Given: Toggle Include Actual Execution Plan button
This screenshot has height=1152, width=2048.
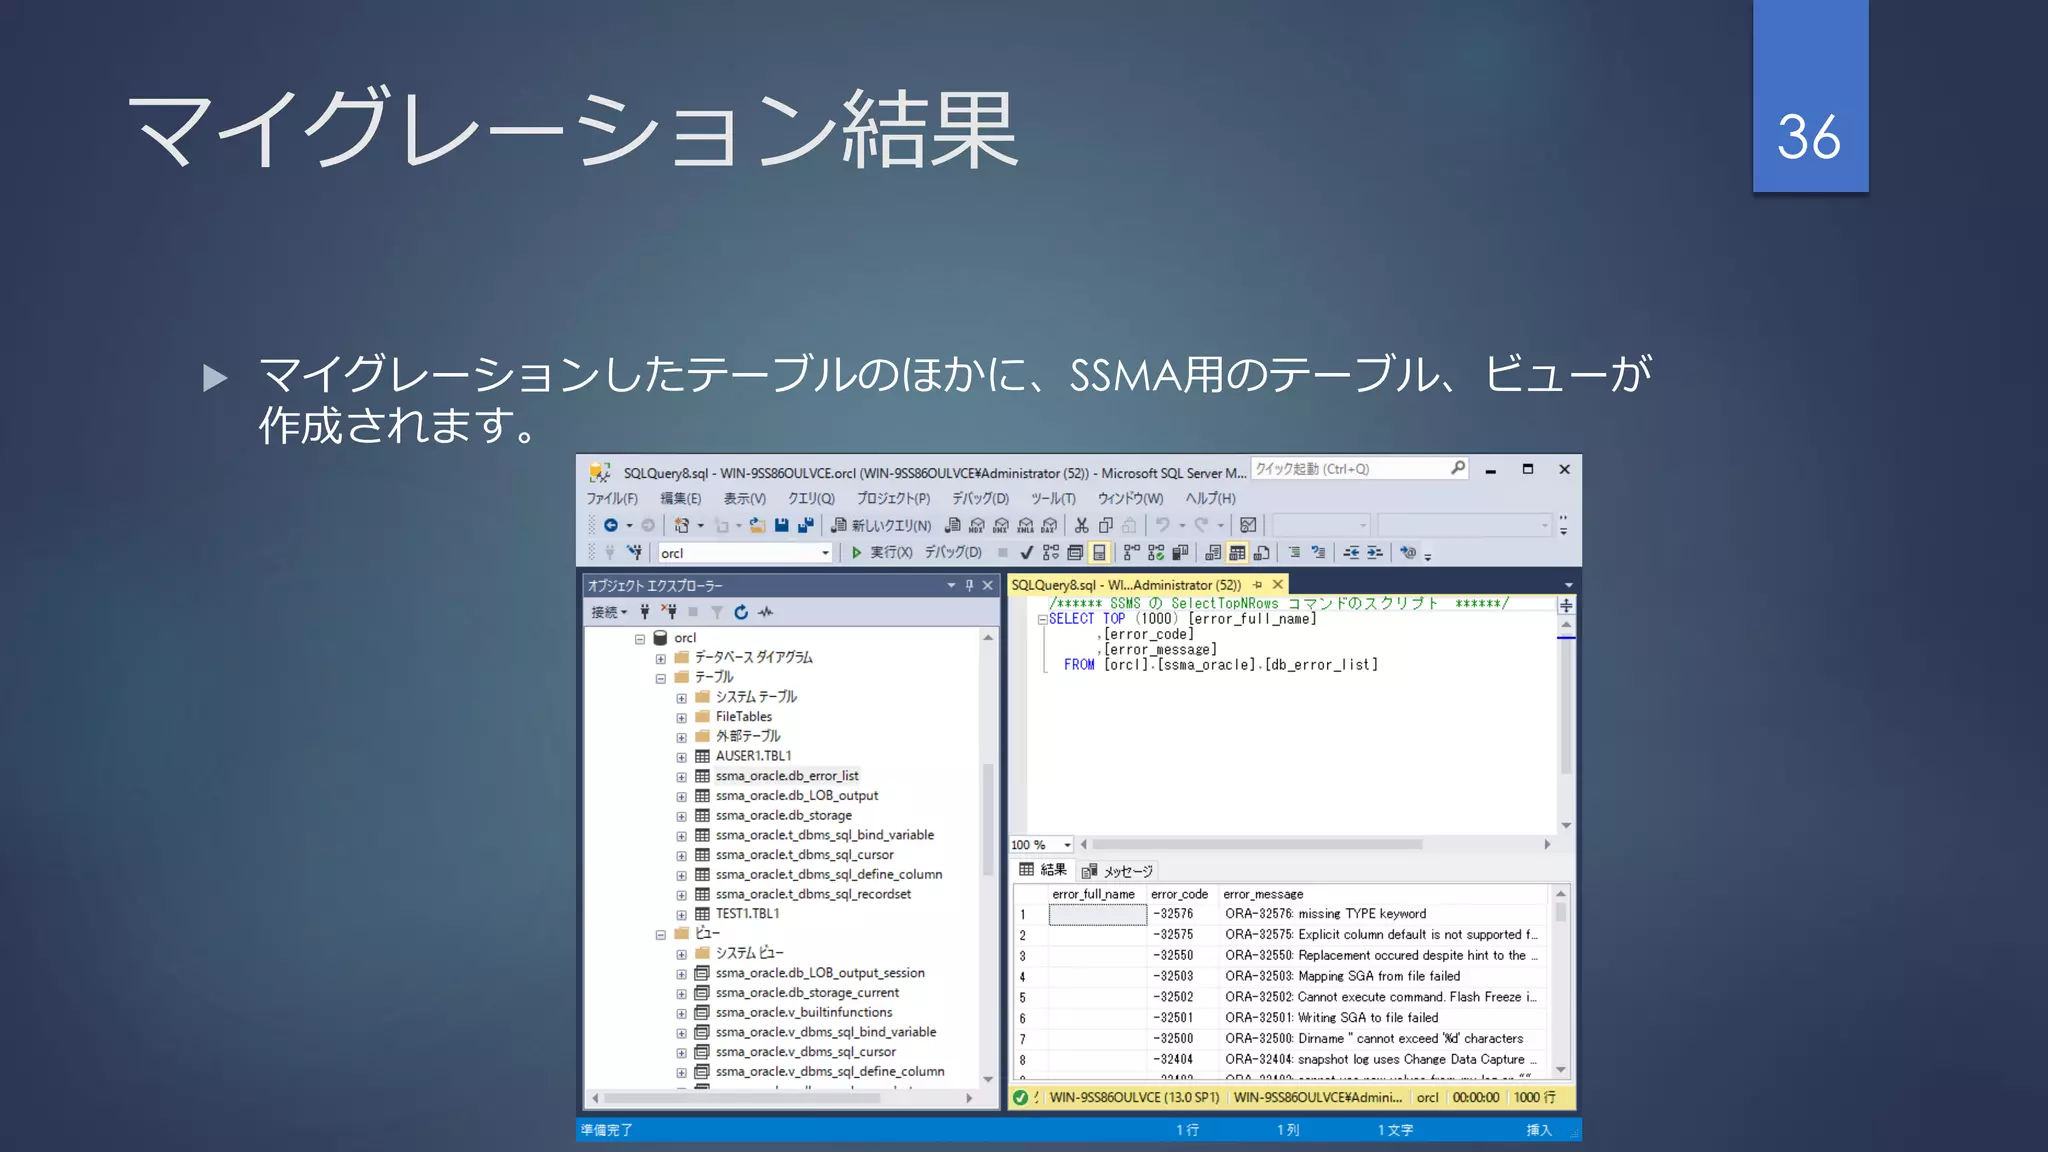Looking at the screenshot, I should 1132,552.
